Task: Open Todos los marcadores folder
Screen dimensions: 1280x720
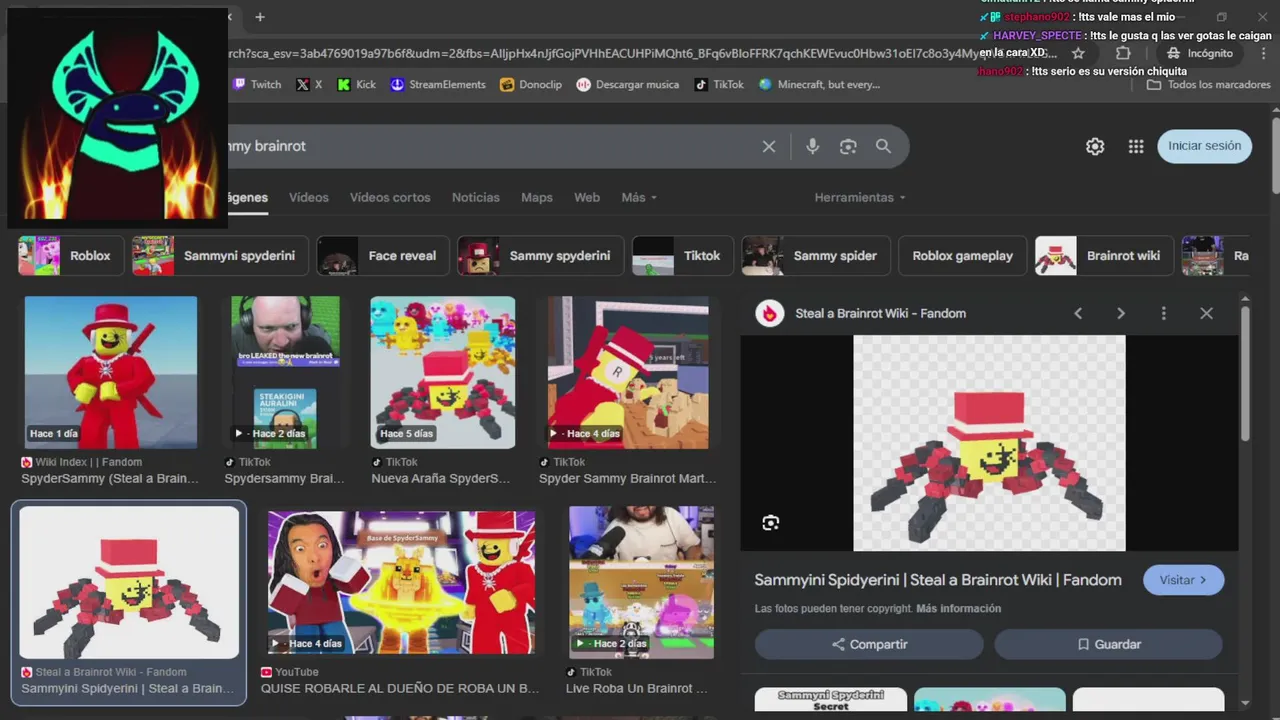Action: tap(1209, 84)
